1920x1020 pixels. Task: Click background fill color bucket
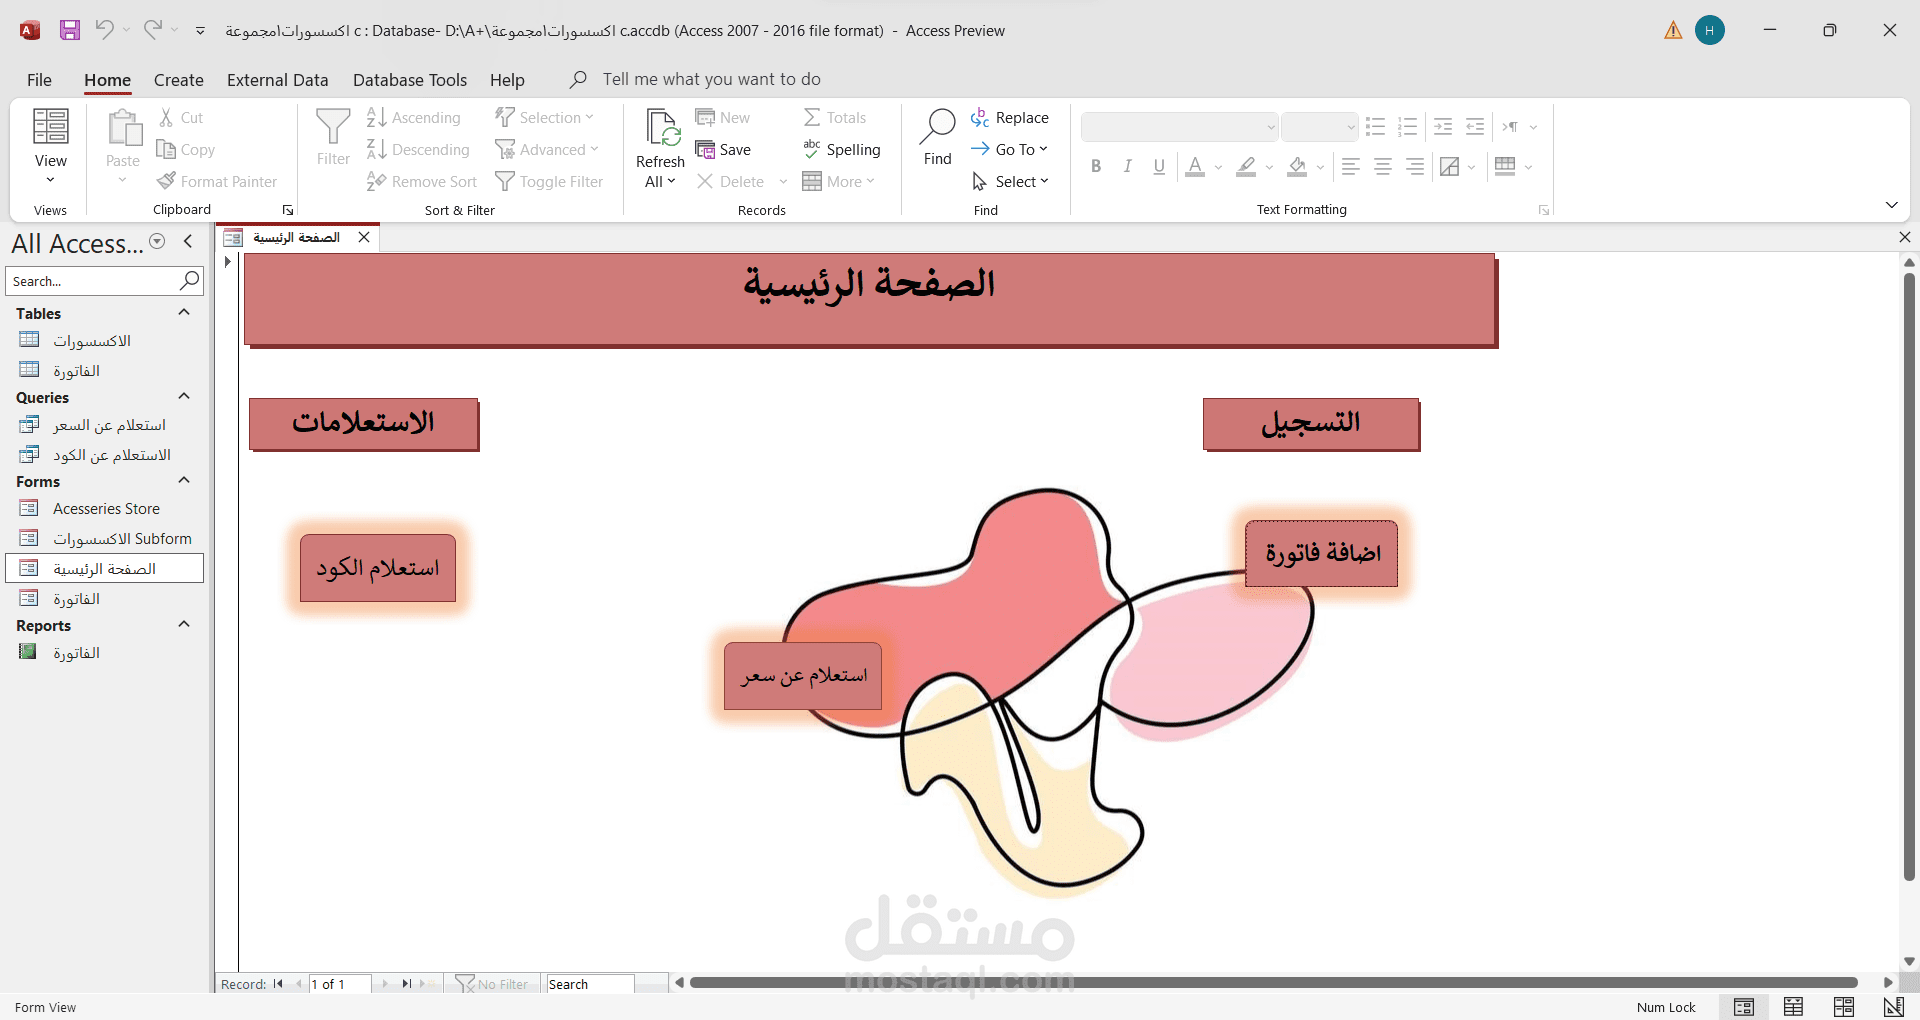pos(1297,167)
